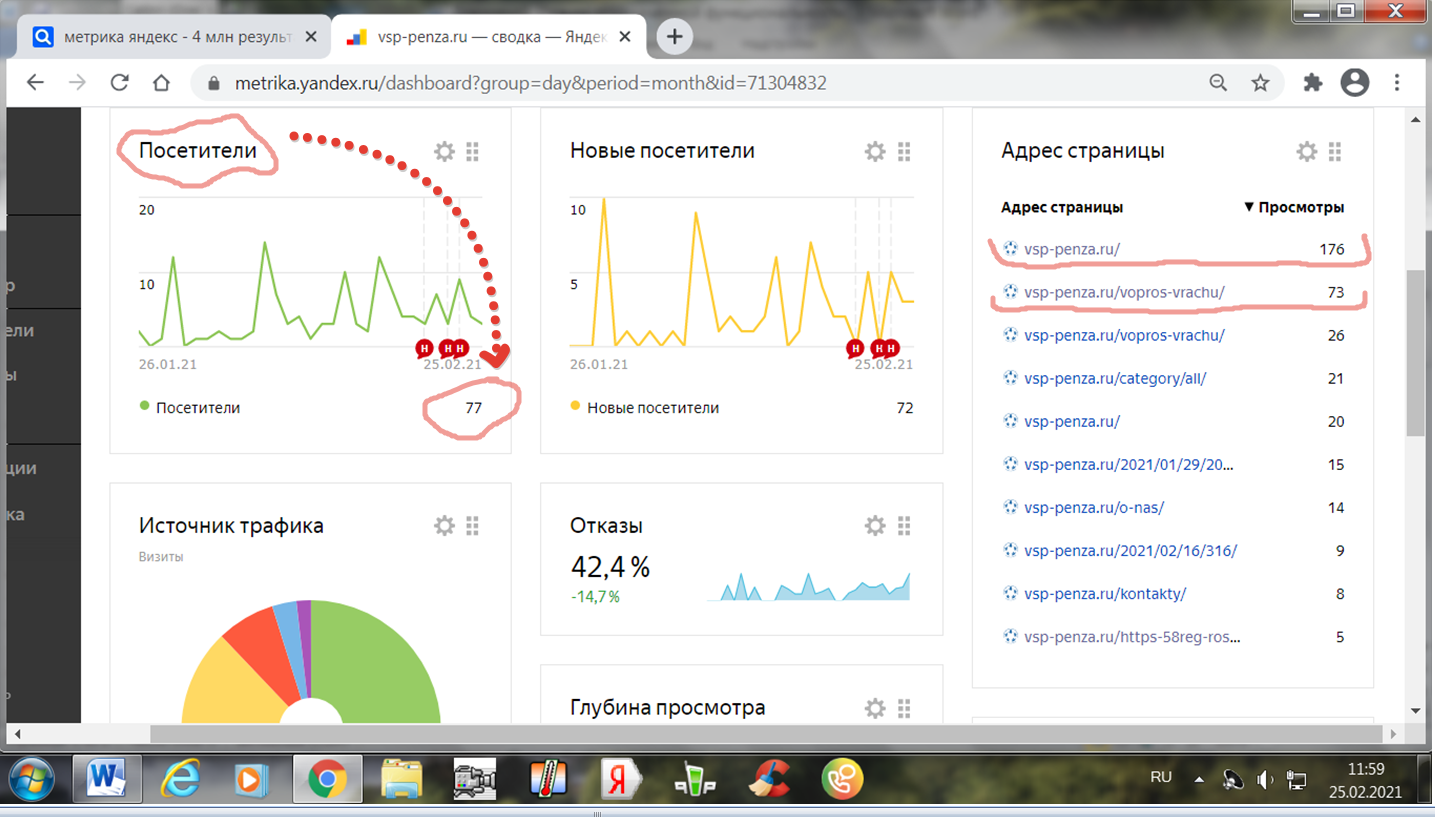Sort table by Просмотры column
1435x817 pixels.
[x=1300, y=208]
